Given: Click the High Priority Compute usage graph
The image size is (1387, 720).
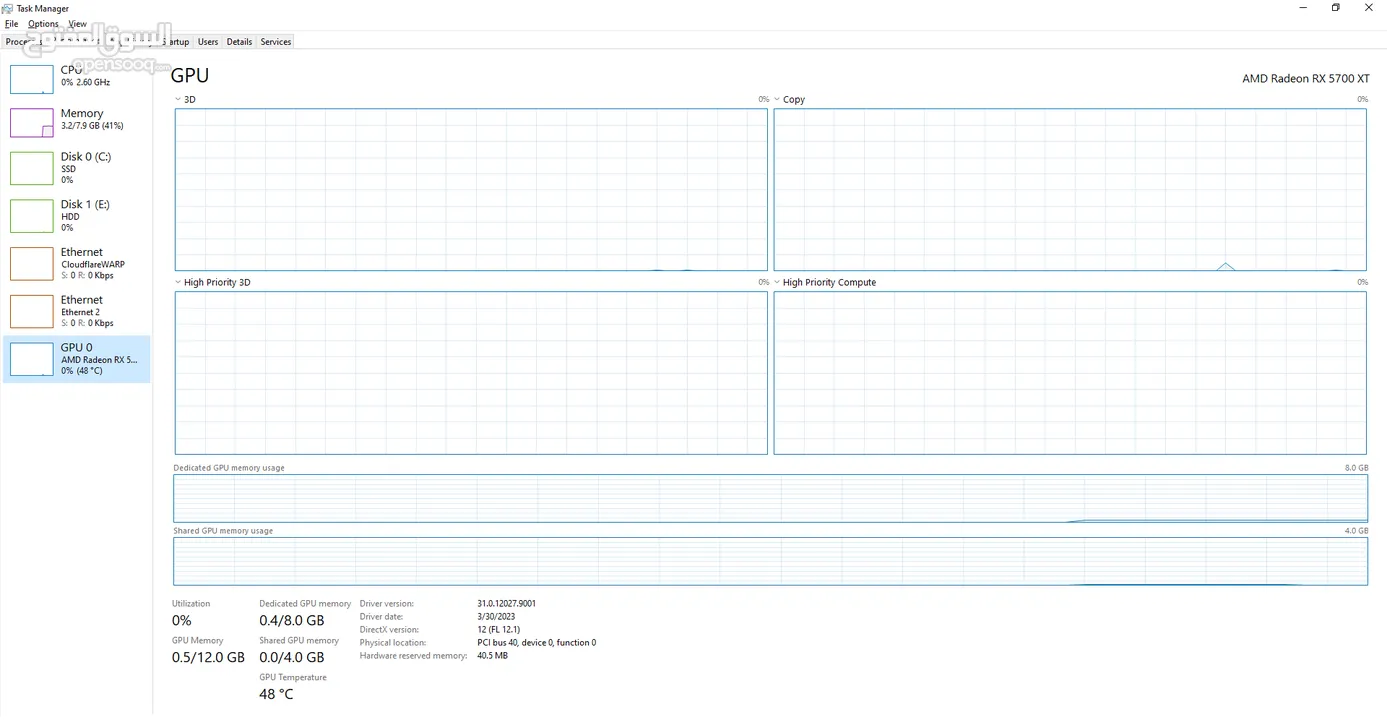Looking at the screenshot, I should [1070, 373].
